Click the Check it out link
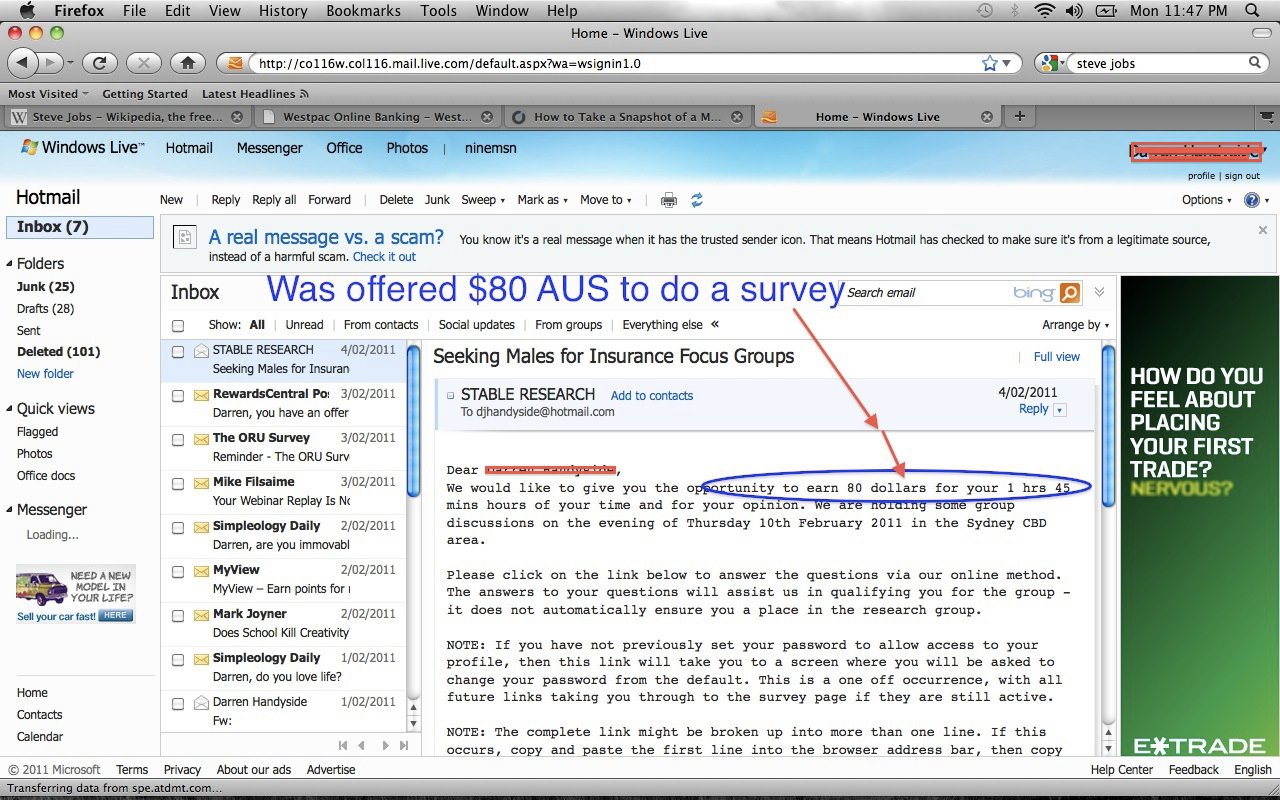 pos(384,257)
